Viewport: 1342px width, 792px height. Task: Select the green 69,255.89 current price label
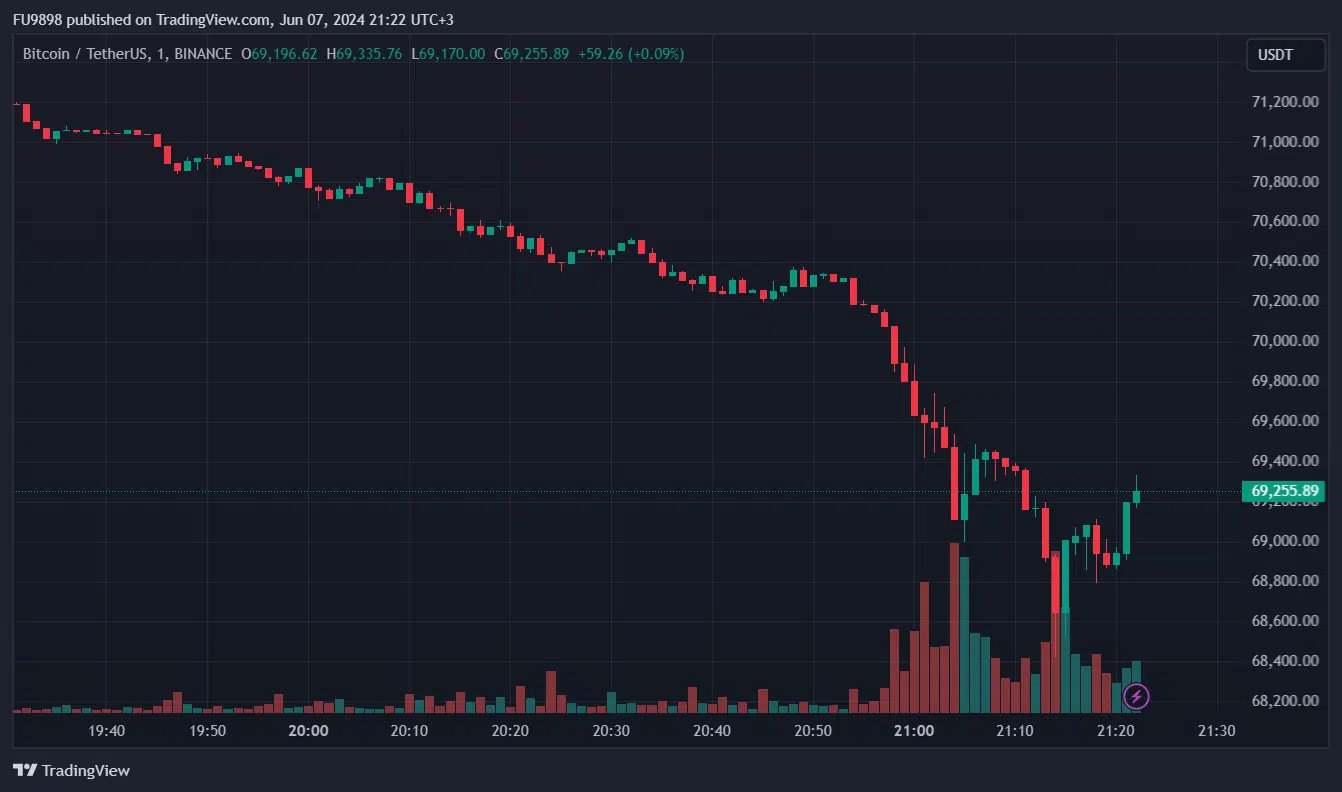point(1285,491)
